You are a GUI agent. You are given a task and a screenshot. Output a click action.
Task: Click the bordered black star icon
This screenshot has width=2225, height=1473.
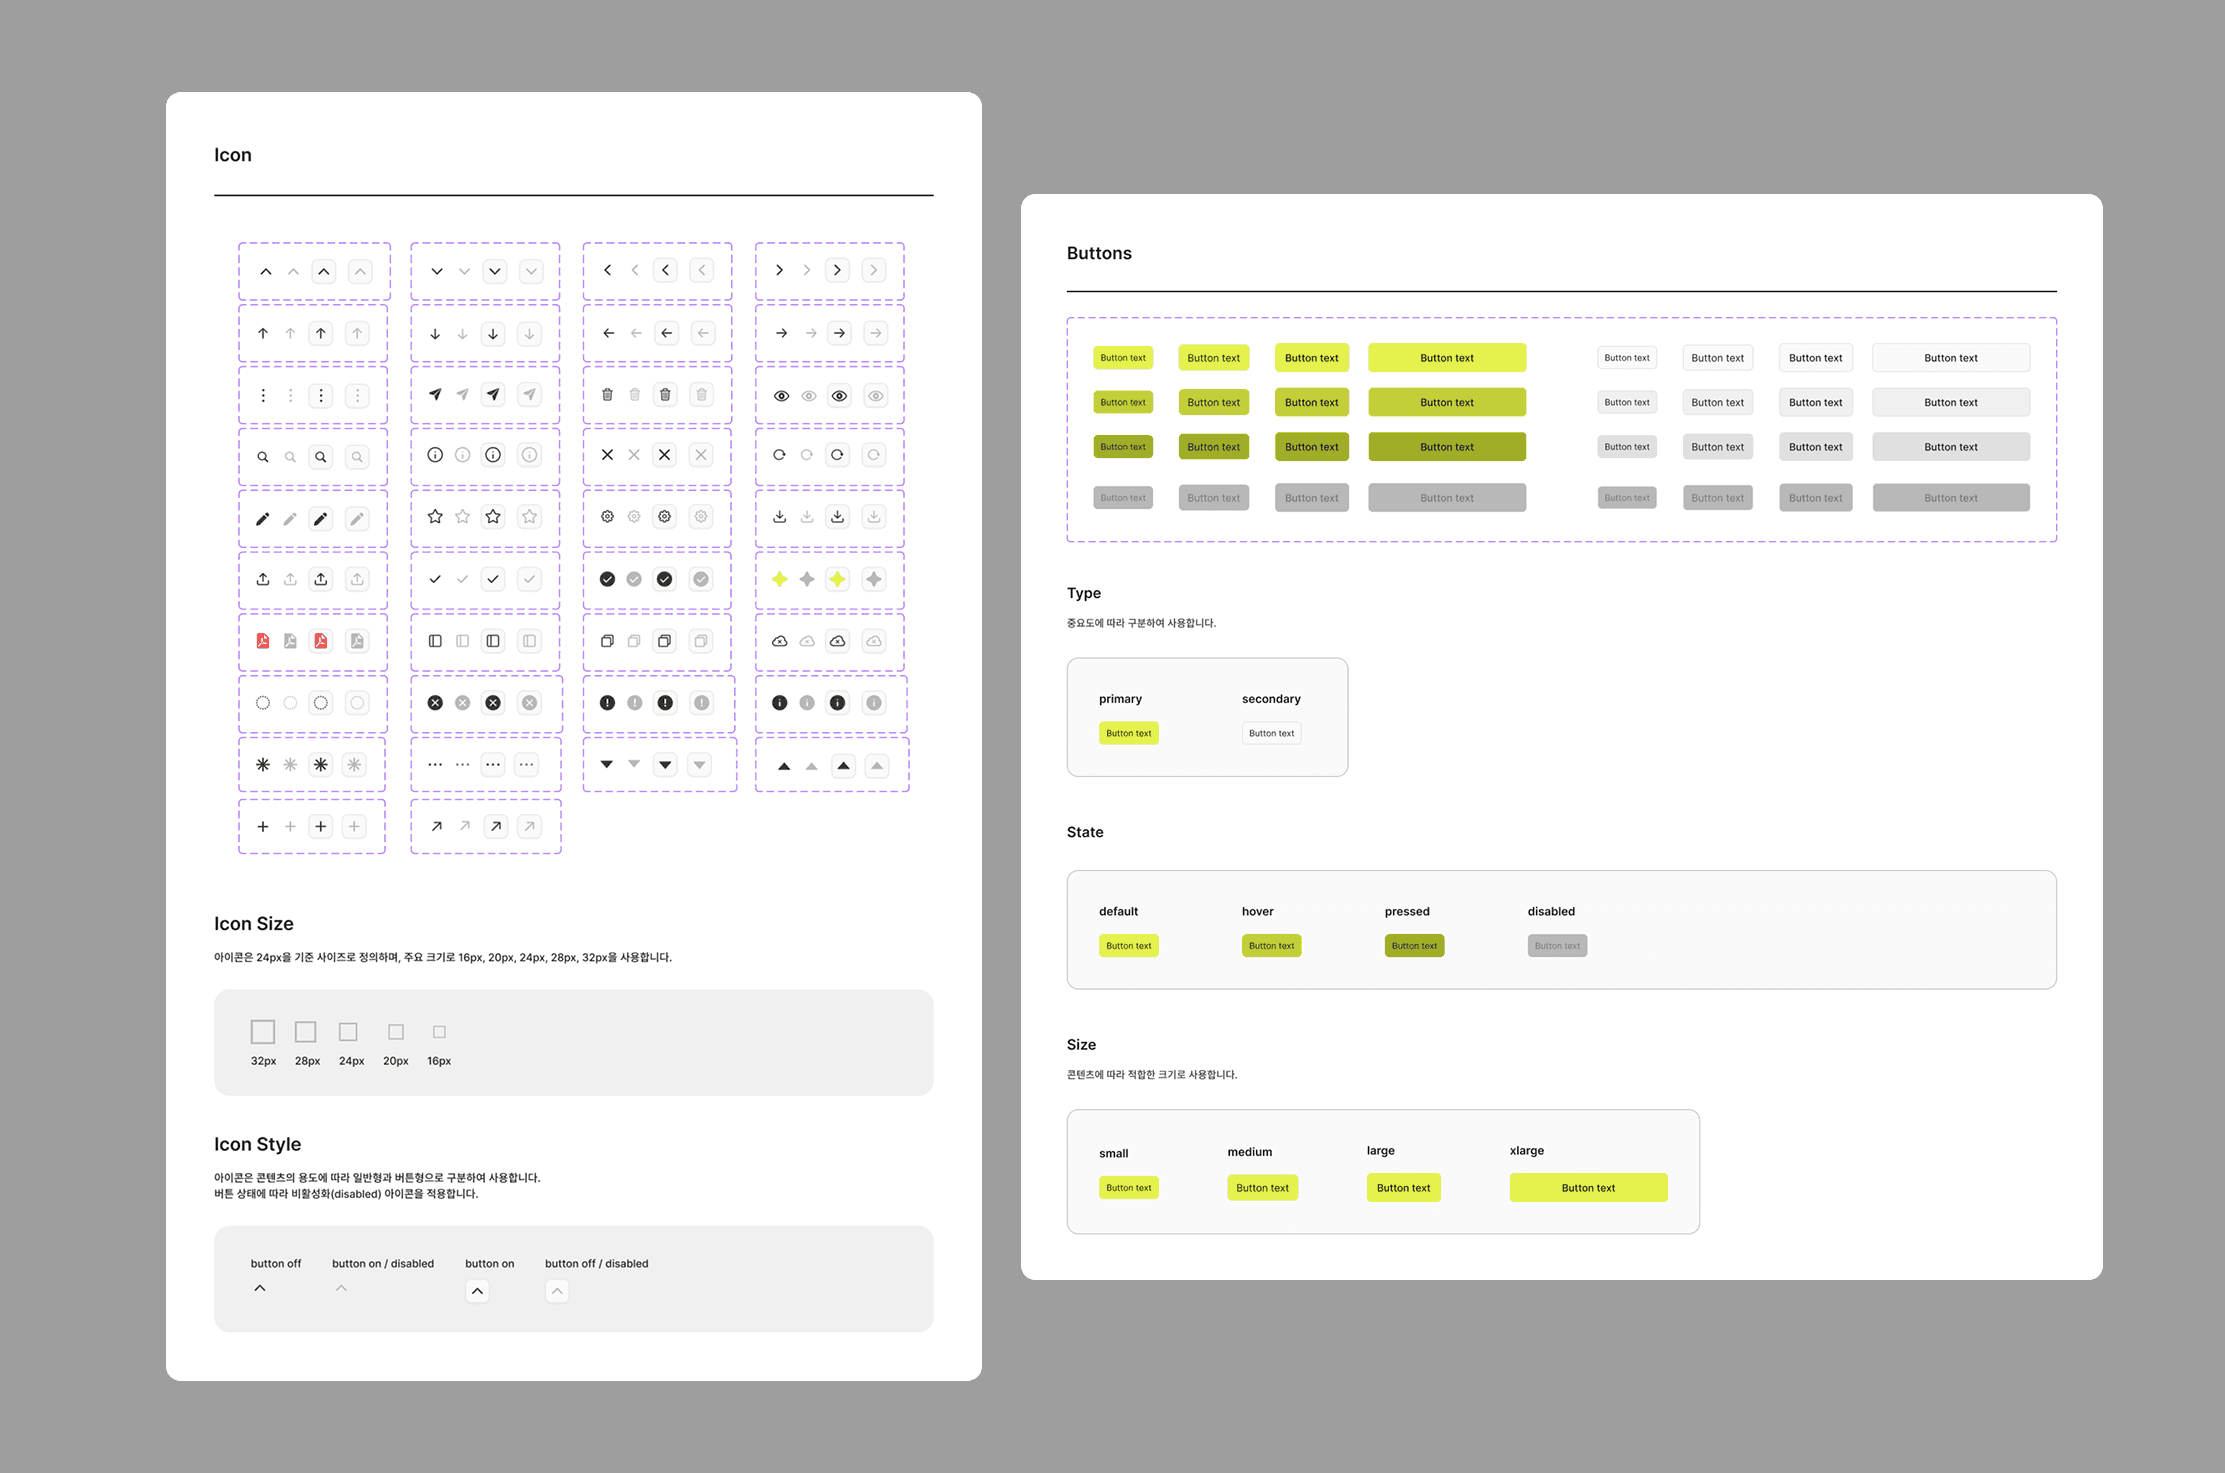click(x=493, y=517)
